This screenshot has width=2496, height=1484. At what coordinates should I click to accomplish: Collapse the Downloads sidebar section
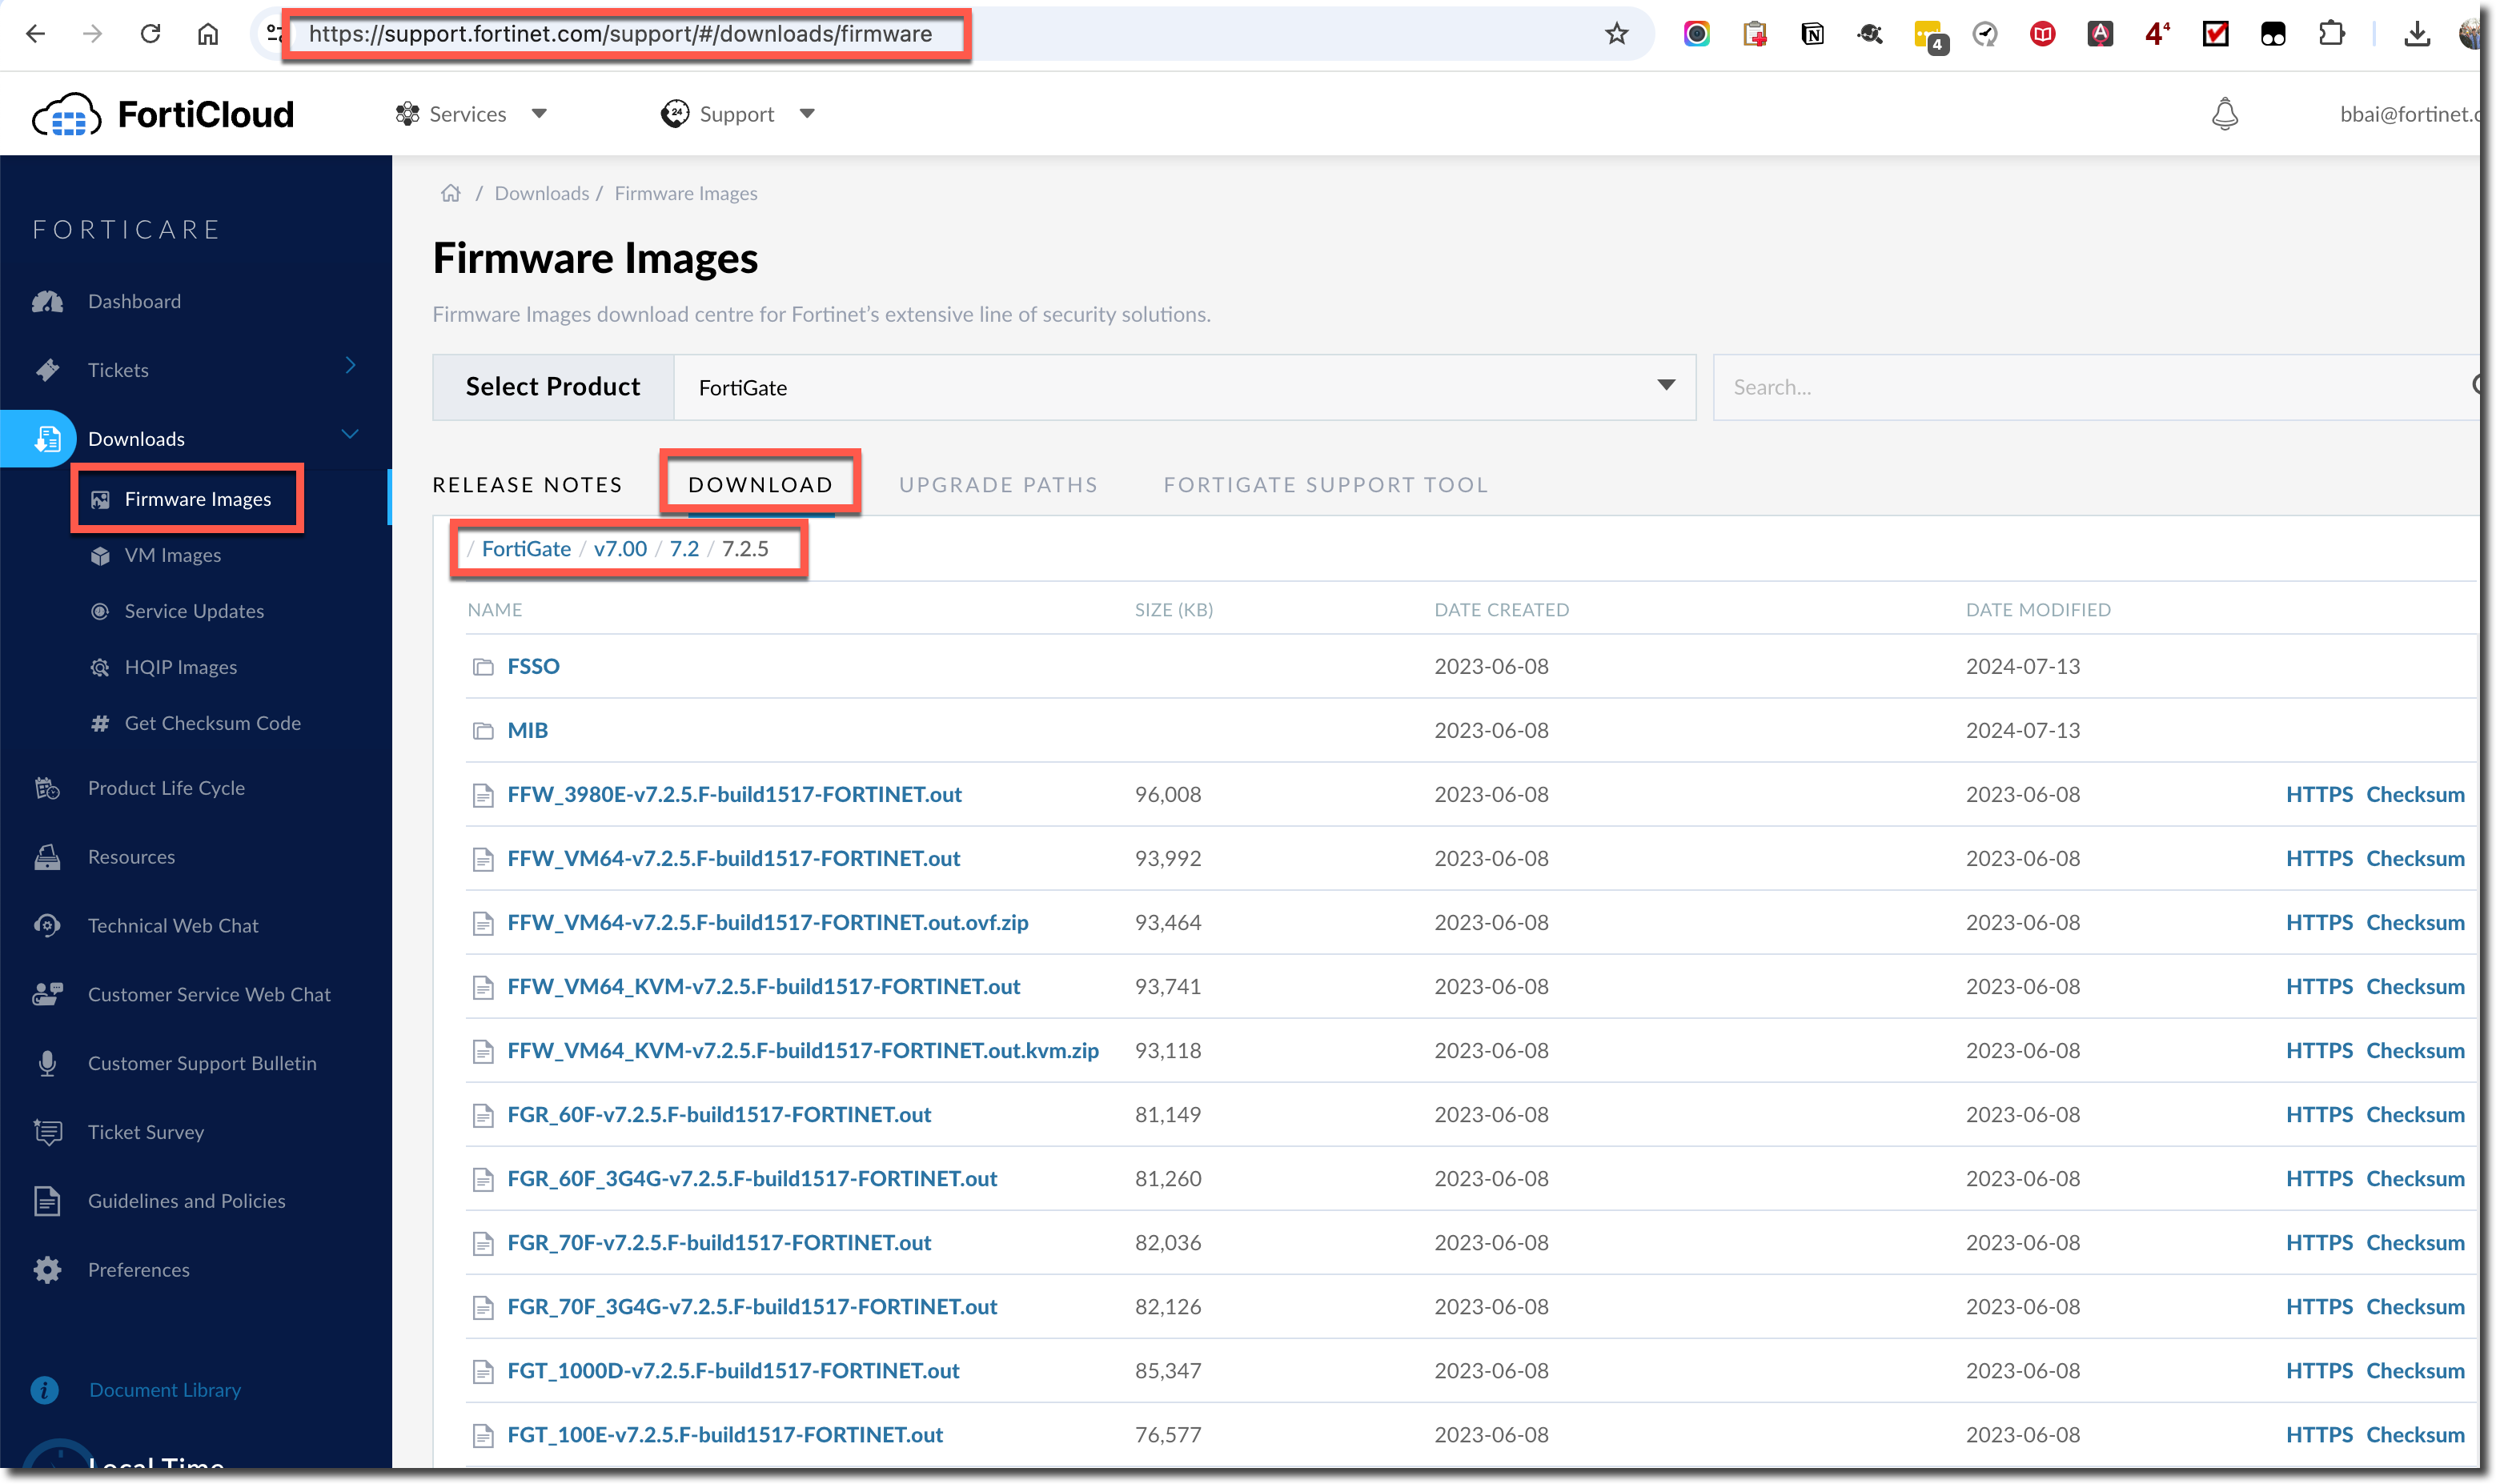tap(350, 434)
